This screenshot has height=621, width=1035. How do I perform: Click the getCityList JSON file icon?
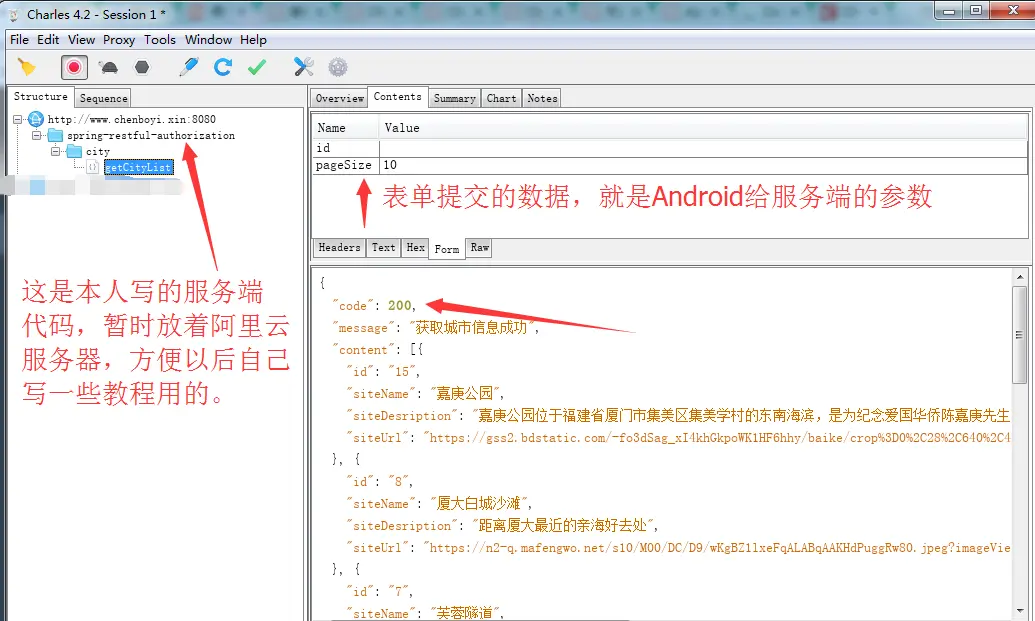point(93,168)
